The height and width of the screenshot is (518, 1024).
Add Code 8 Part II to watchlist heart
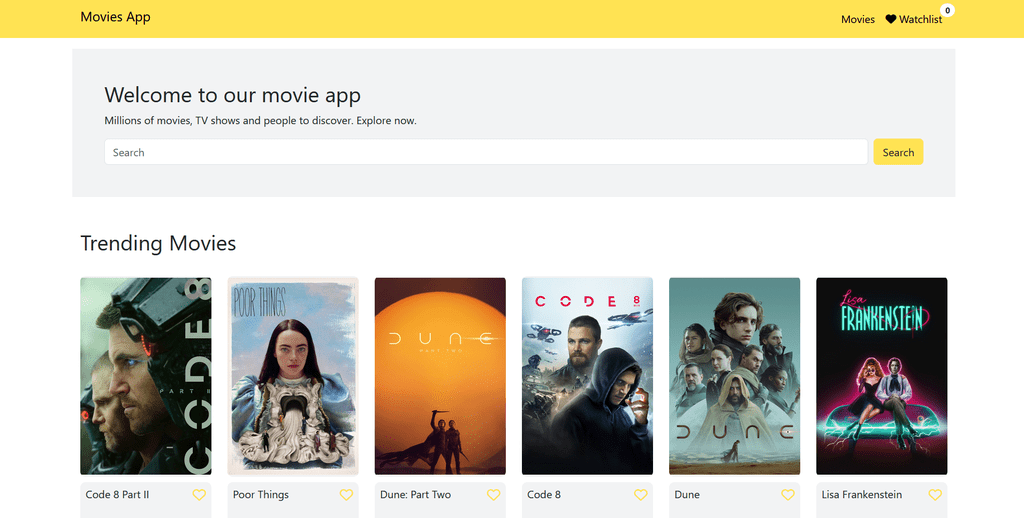point(199,495)
